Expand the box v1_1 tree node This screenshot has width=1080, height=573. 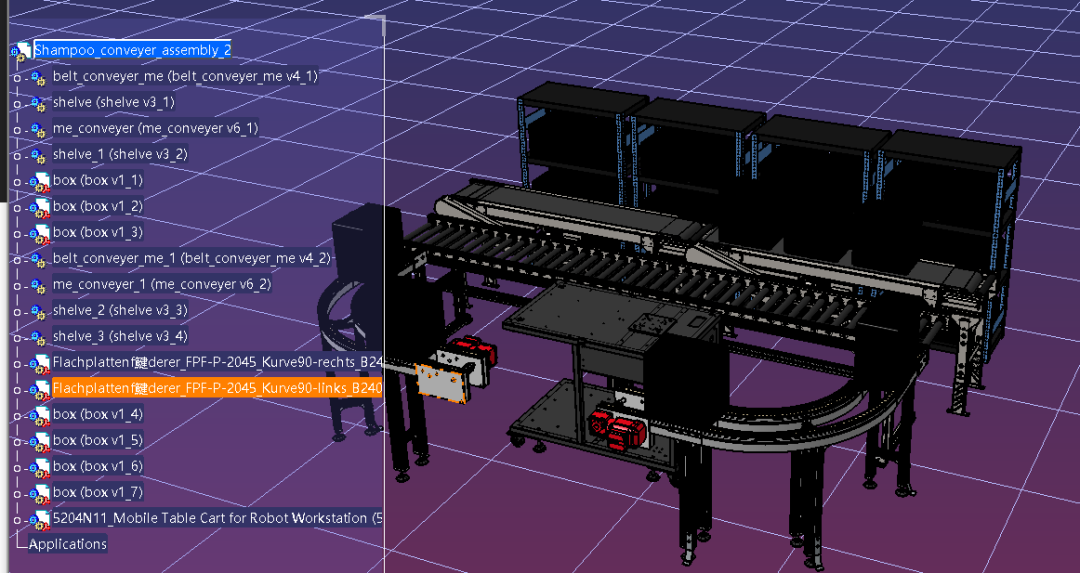(17, 183)
